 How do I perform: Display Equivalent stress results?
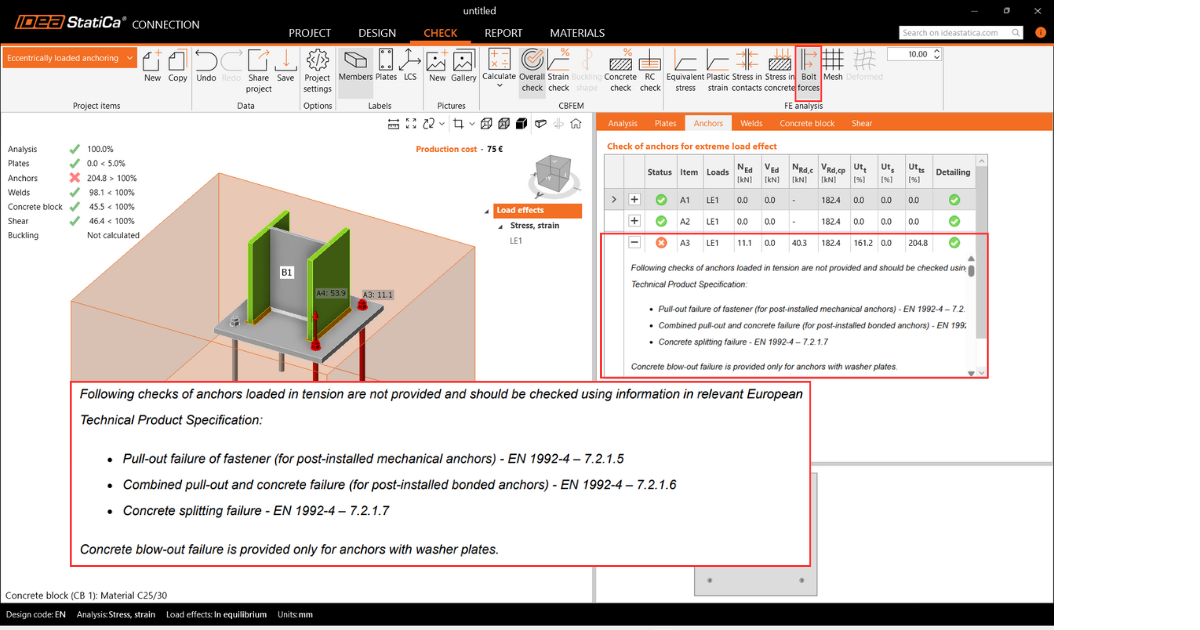click(x=685, y=71)
